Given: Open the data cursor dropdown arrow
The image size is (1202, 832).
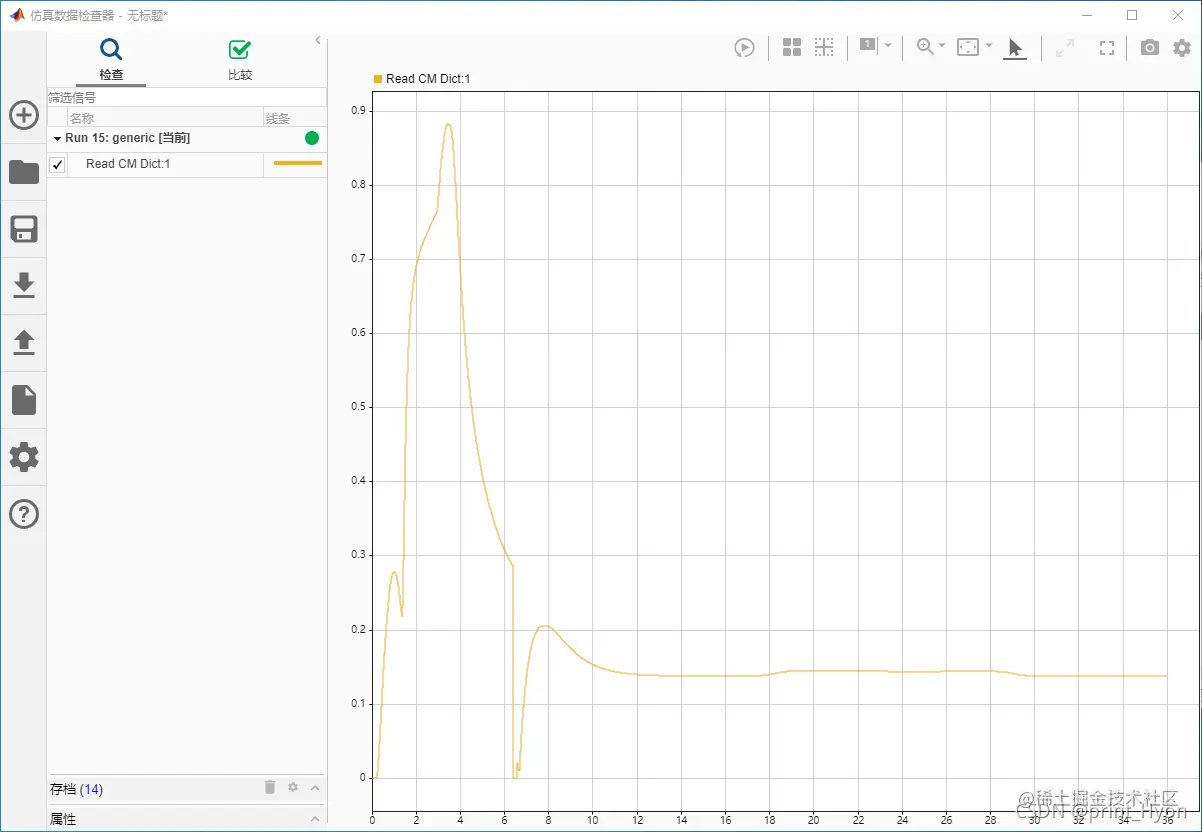Looking at the screenshot, I should tap(888, 46).
